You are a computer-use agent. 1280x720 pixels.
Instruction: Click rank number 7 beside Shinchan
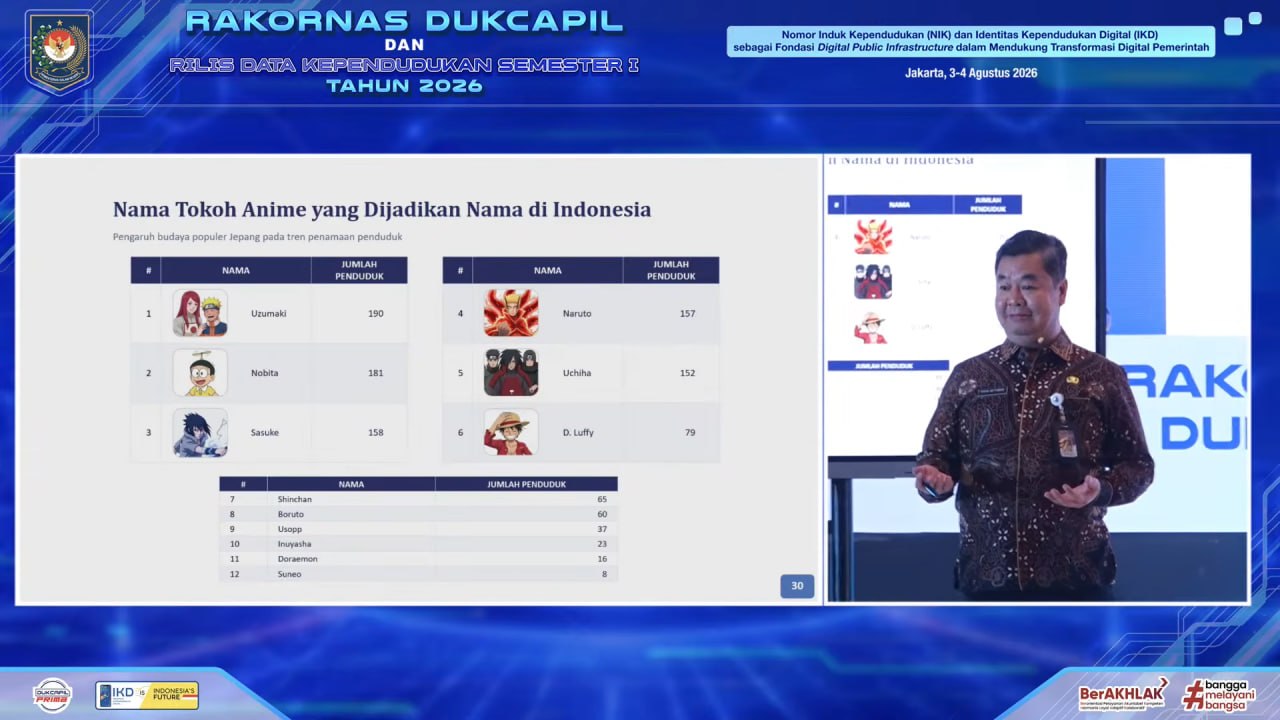point(232,499)
